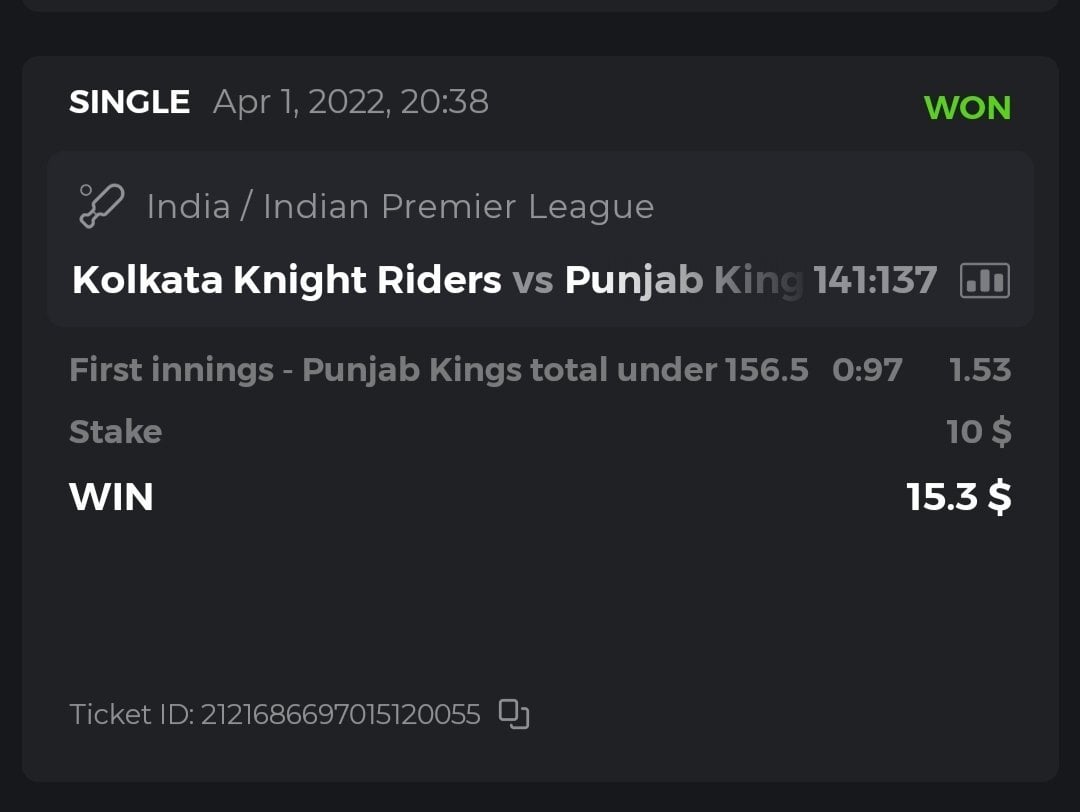Screen dimensions: 1080x812
Task: Click the cricket bat sport icon
Action: [101, 206]
